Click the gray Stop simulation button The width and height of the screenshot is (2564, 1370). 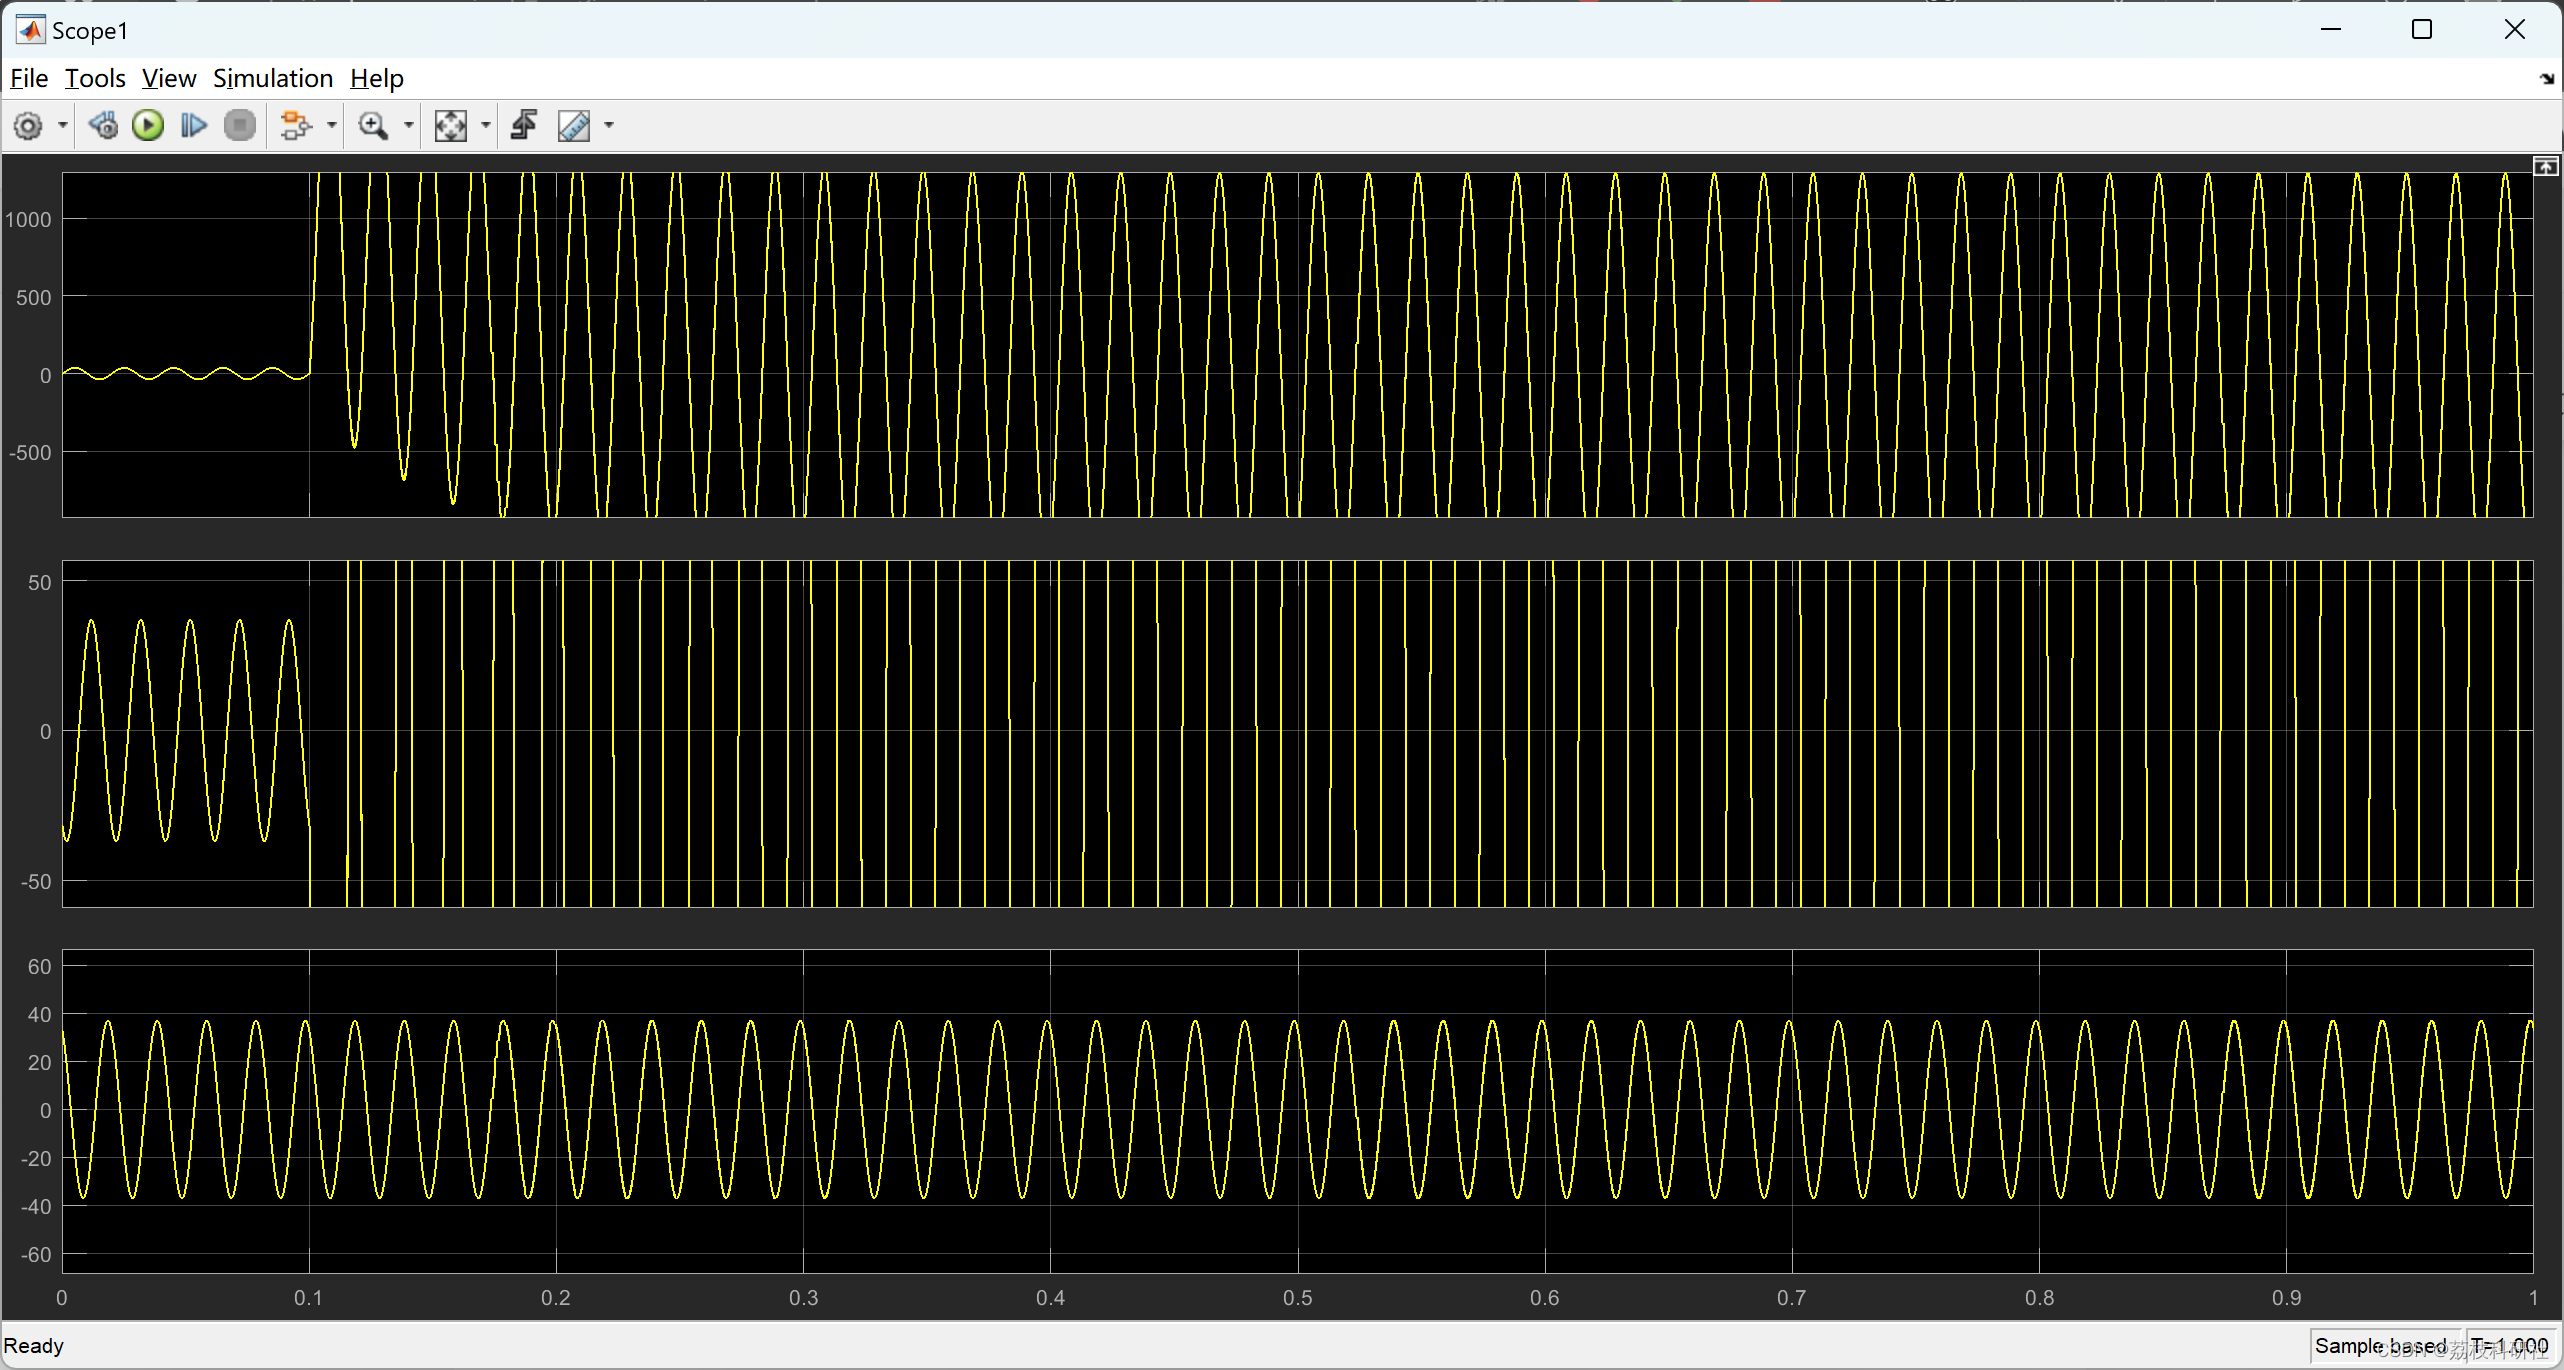[x=240, y=126]
